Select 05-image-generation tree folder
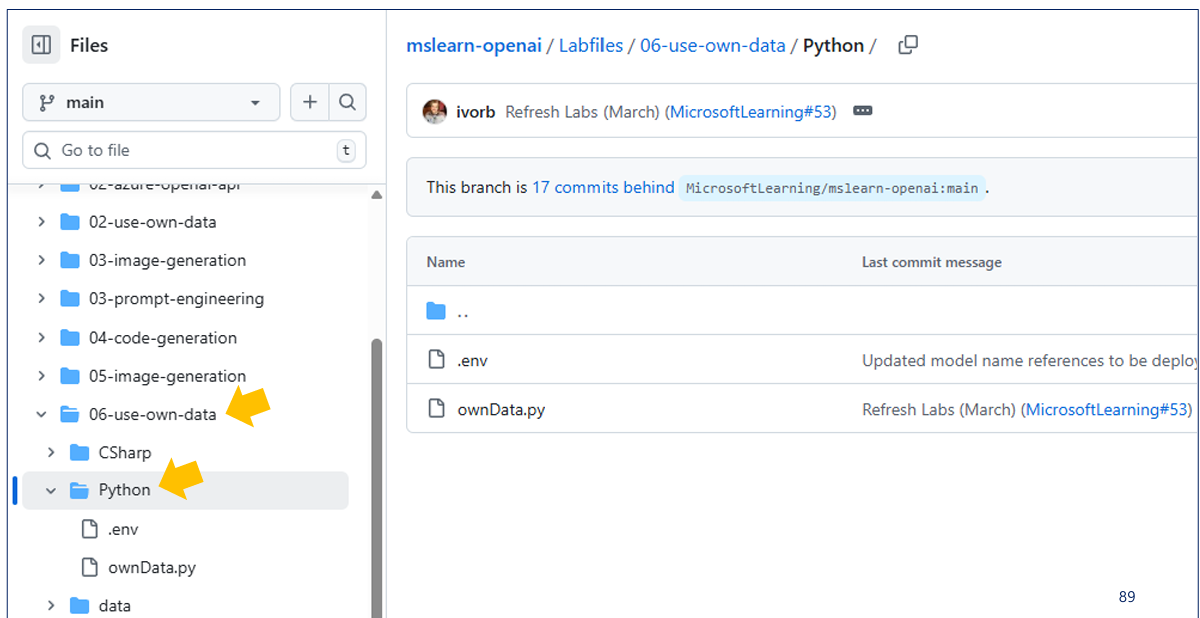The width and height of the screenshot is (1200, 618). point(167,376)
